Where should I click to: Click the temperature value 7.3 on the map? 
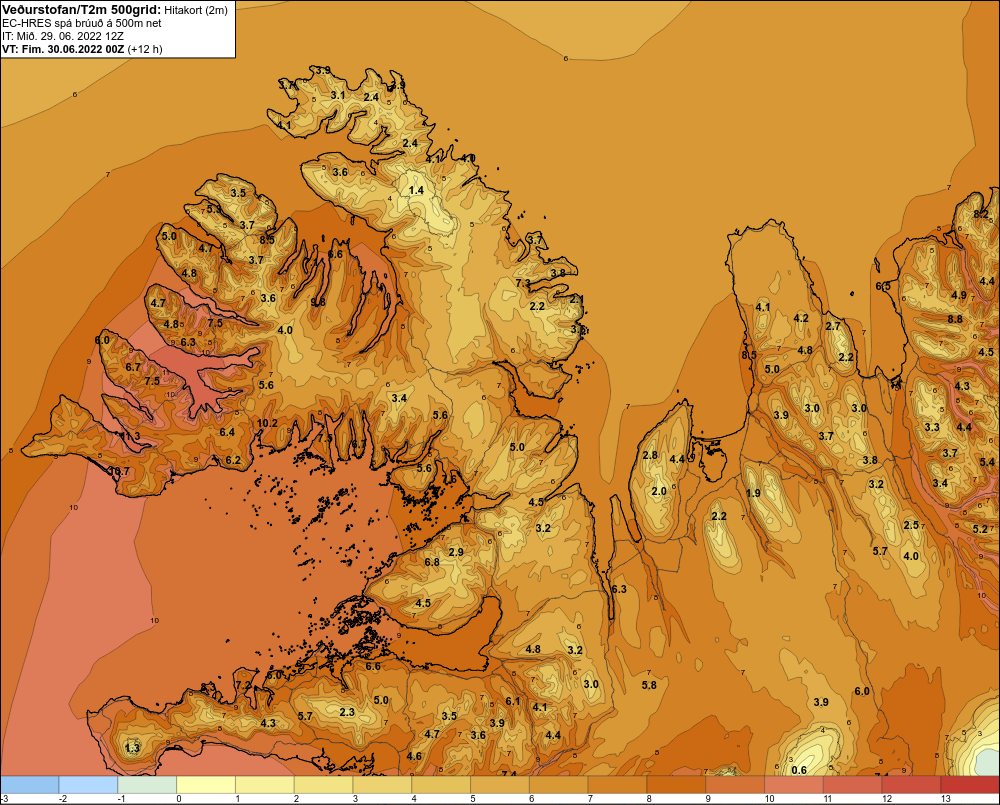523,283
